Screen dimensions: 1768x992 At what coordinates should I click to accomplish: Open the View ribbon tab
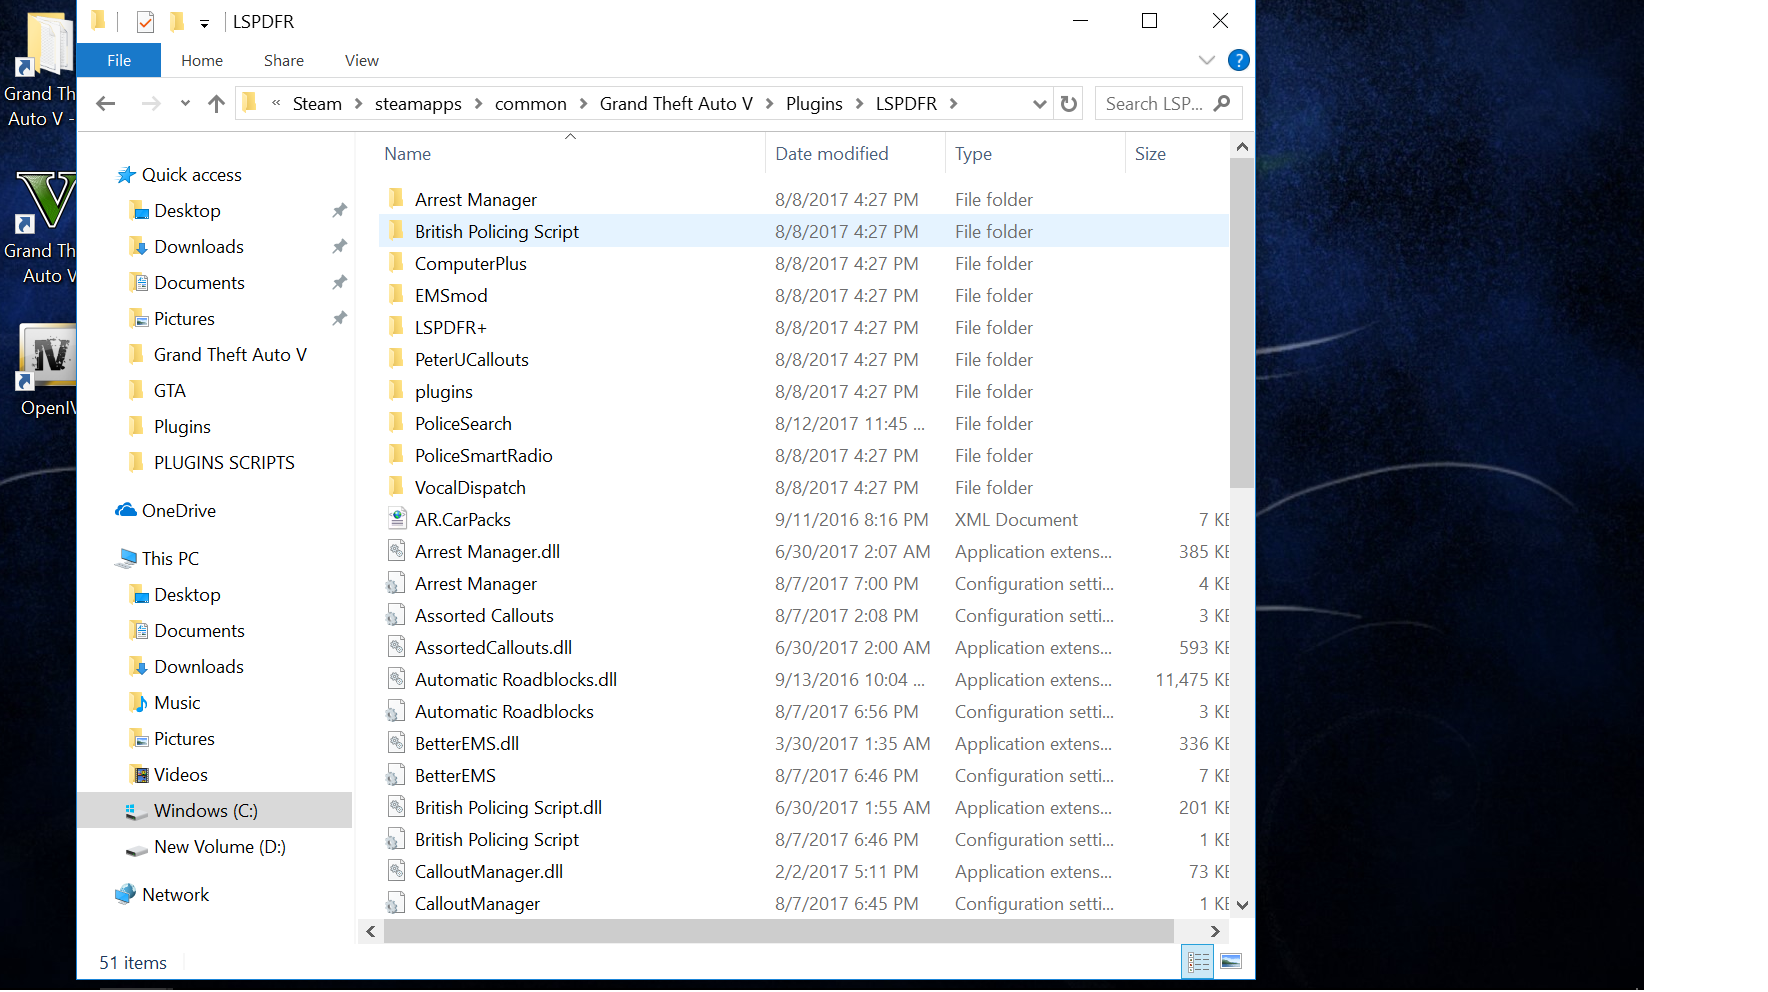[361, 60]
